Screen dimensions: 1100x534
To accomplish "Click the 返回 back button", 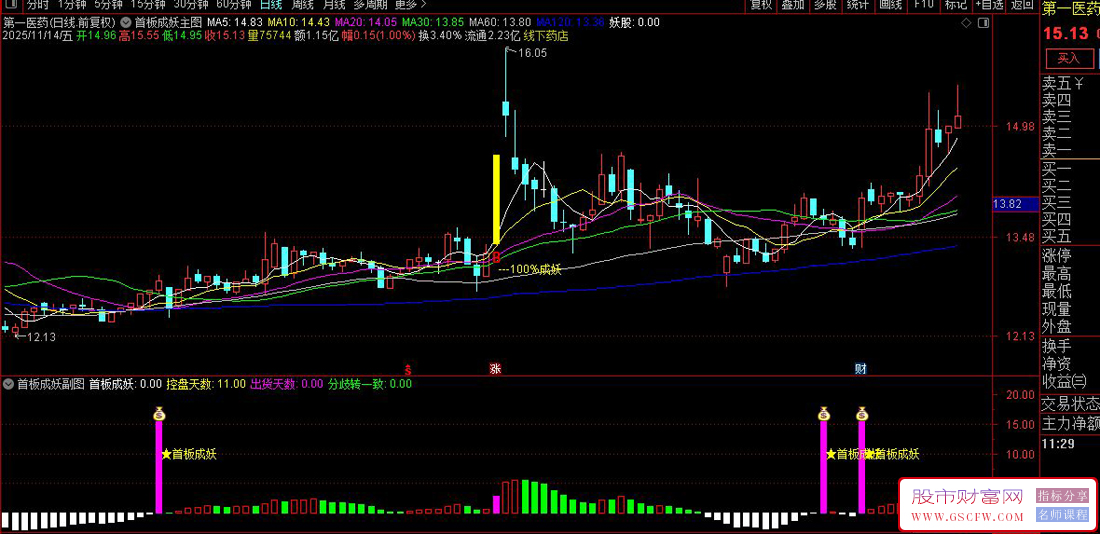I will point(1021,6).
